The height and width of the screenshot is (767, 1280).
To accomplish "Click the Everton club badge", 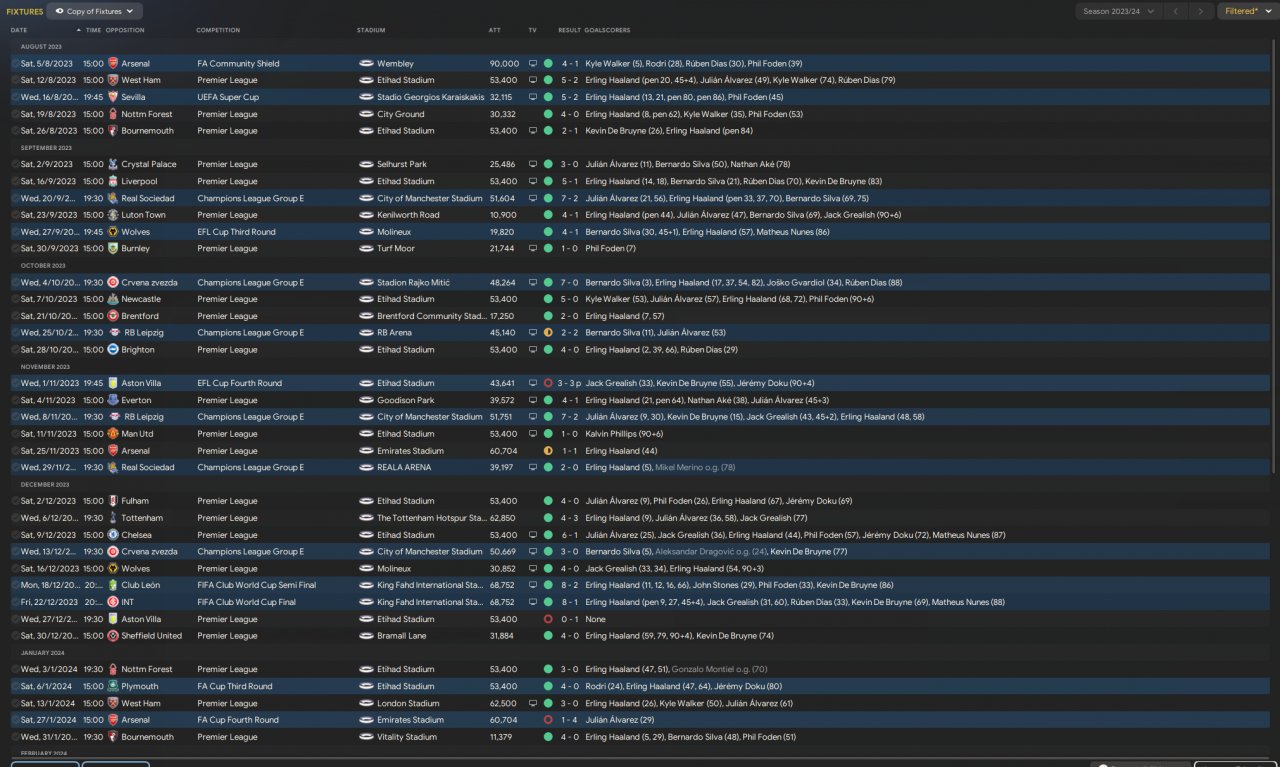I will point(113,400).
